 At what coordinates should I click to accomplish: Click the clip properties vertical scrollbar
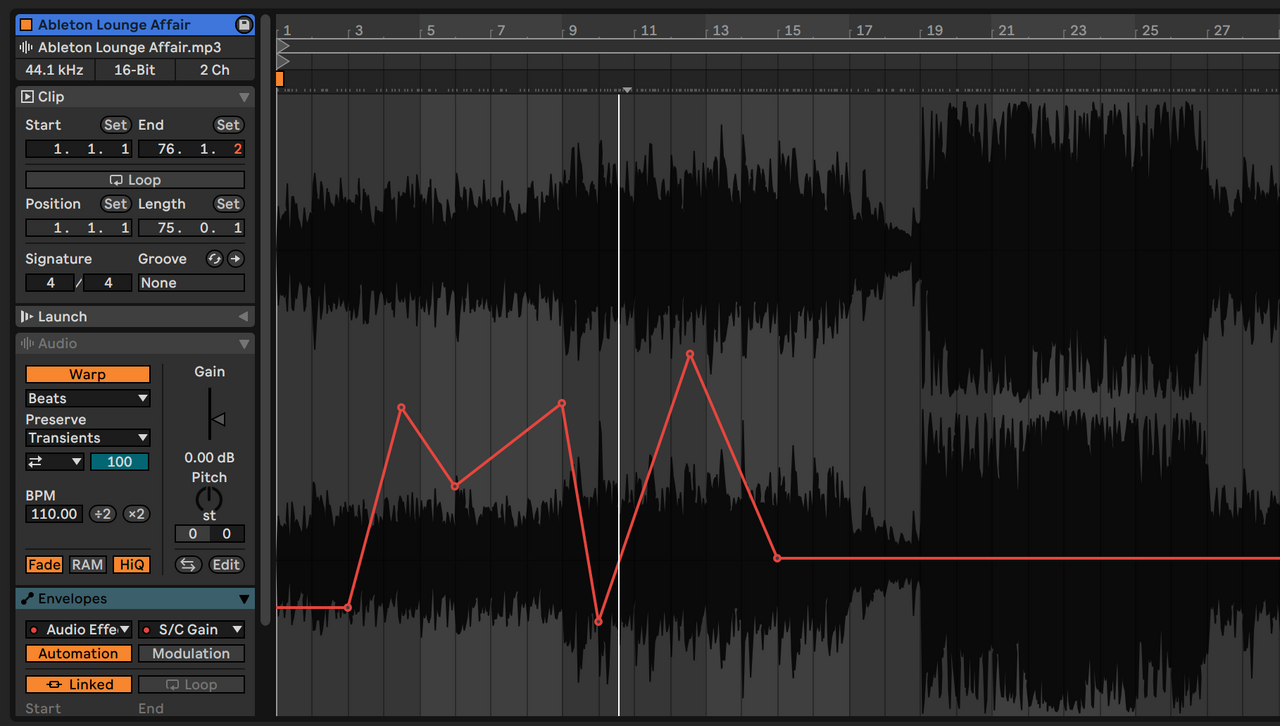point(265,320)
